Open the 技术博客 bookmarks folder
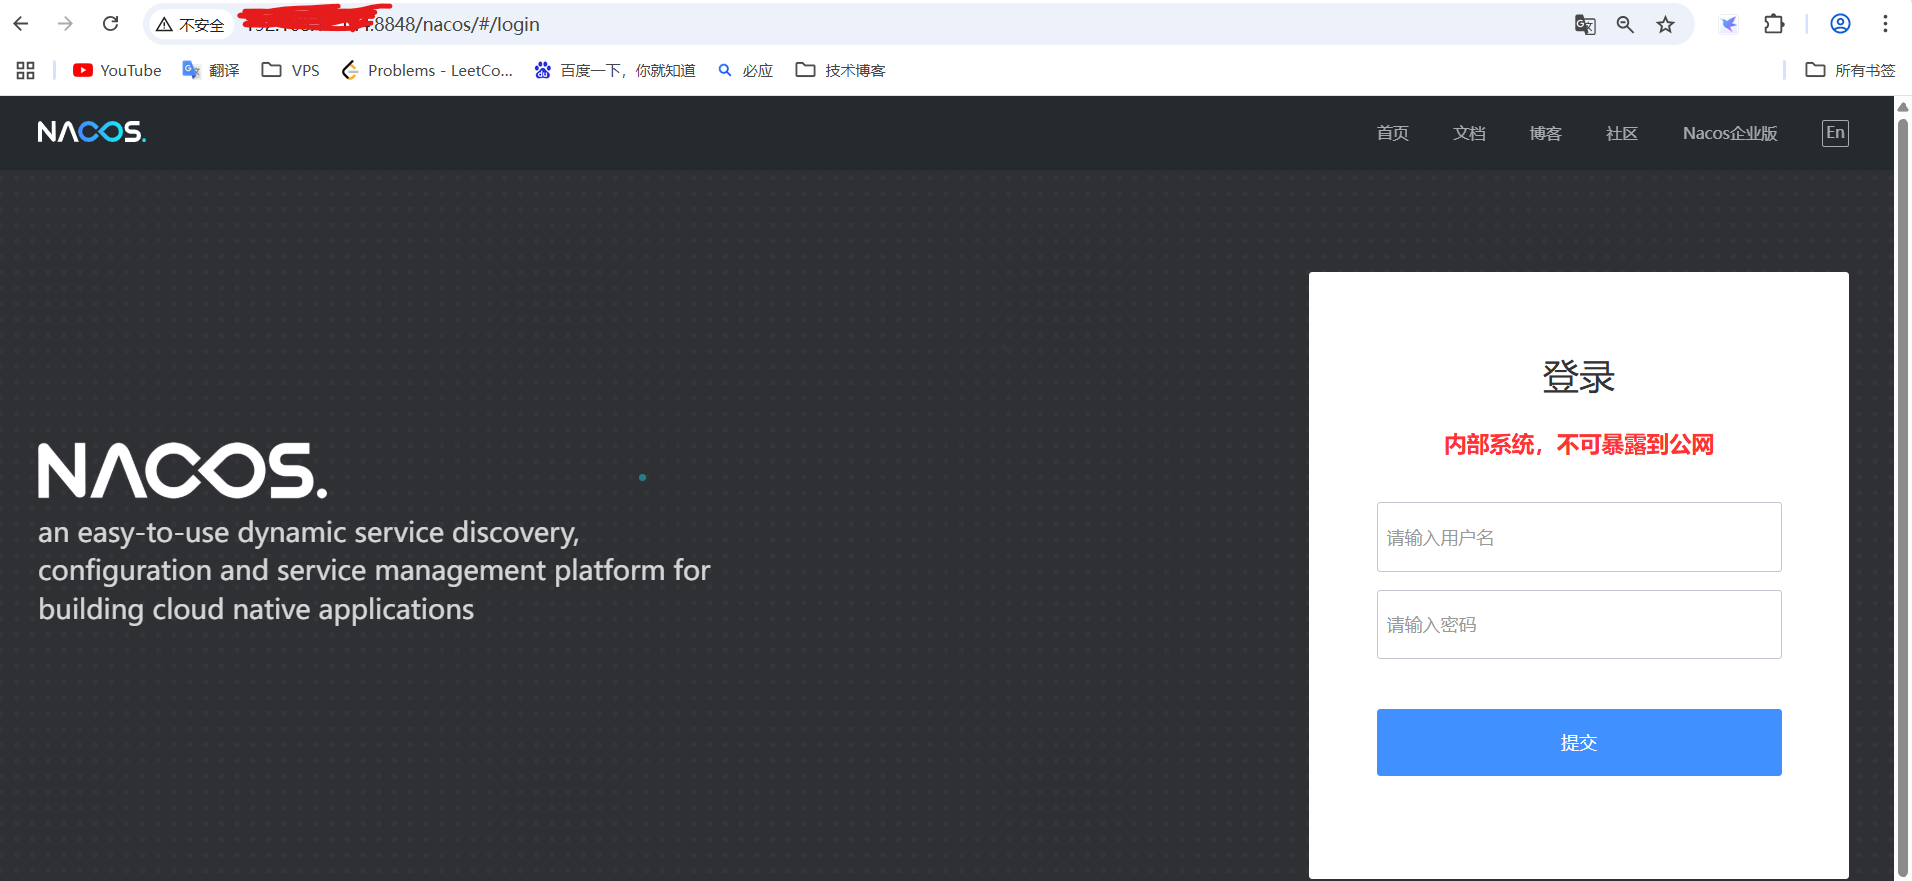The image size is (1912, 881). click(x=841, y=70)
